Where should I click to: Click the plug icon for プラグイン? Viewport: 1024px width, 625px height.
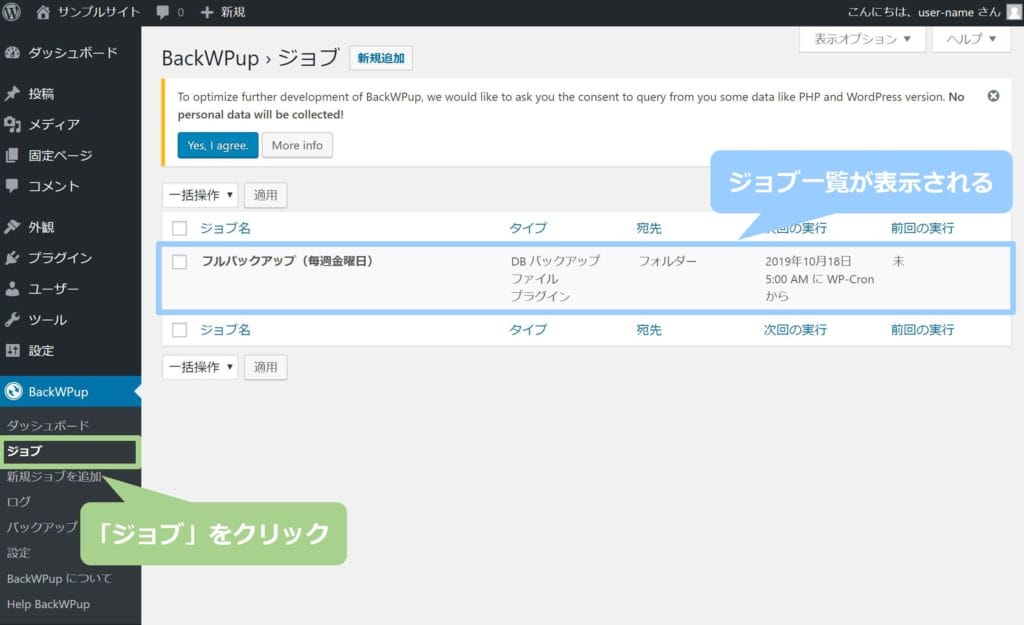click(x=12, y=258)
